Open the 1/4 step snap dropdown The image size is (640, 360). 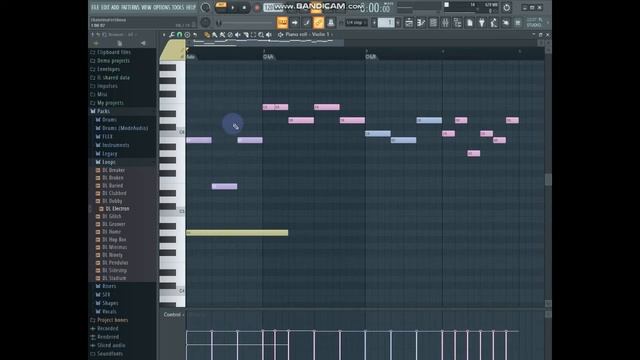356,22
